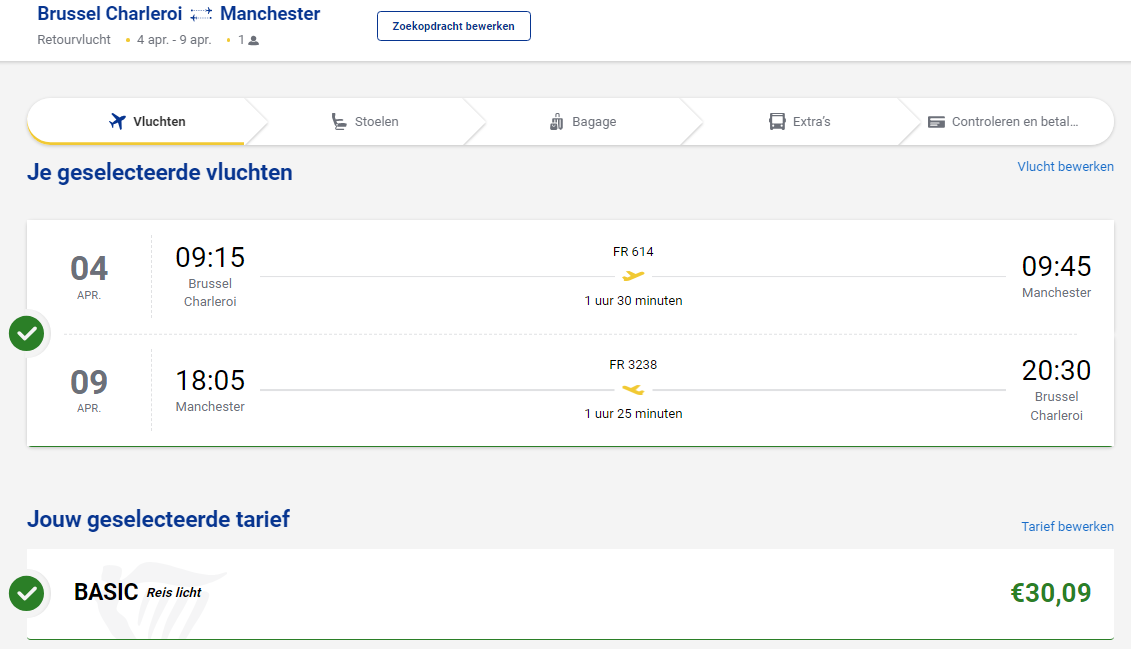This screenshot has height=649, width=1131.
Task: Click the bus icon beside Extra's
Action: 777,122
